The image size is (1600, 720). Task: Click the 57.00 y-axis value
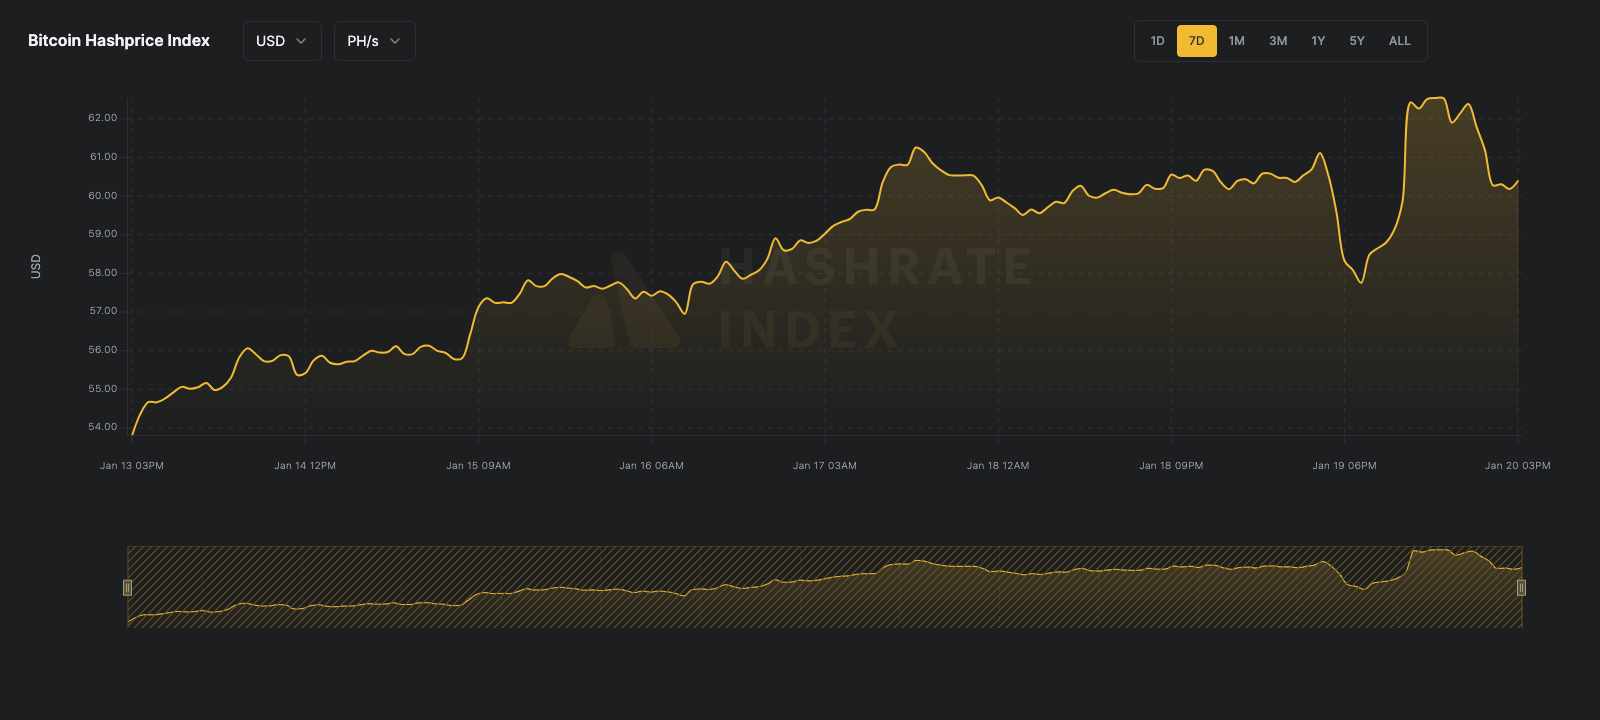tap(103, 311)
